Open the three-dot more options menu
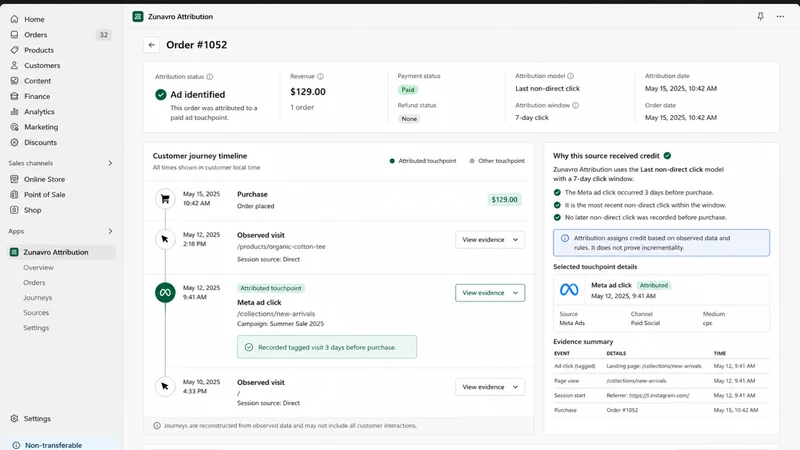800x450 pixels. click(780, 16)
